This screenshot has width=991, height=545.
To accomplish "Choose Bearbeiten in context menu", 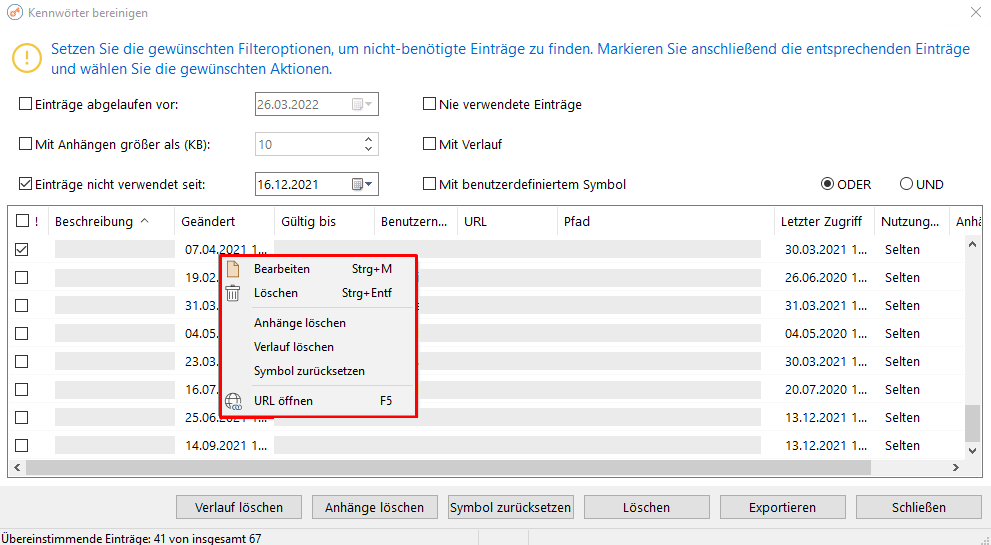I will pyautogui.click(x=319, y=269).
